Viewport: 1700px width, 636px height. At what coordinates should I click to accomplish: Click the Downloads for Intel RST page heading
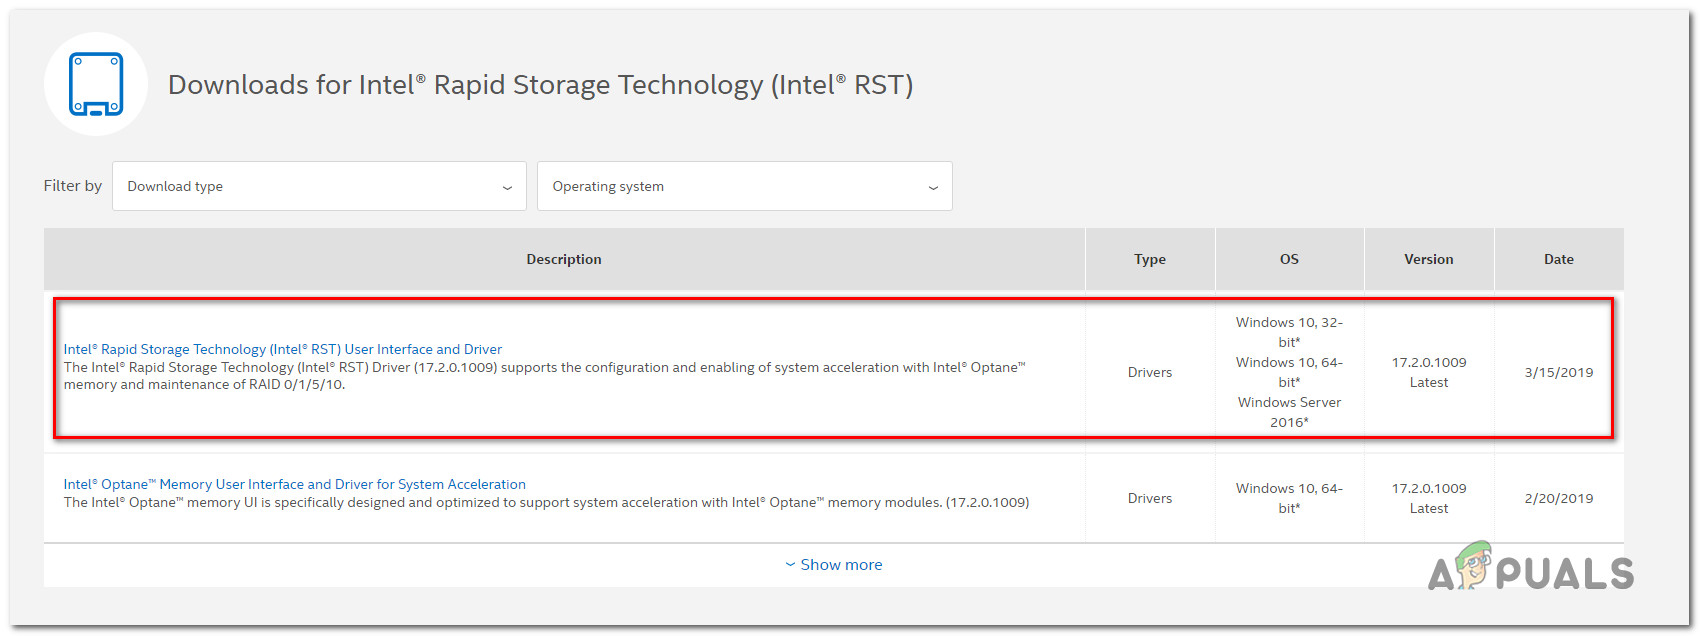[x=540, y=85]
